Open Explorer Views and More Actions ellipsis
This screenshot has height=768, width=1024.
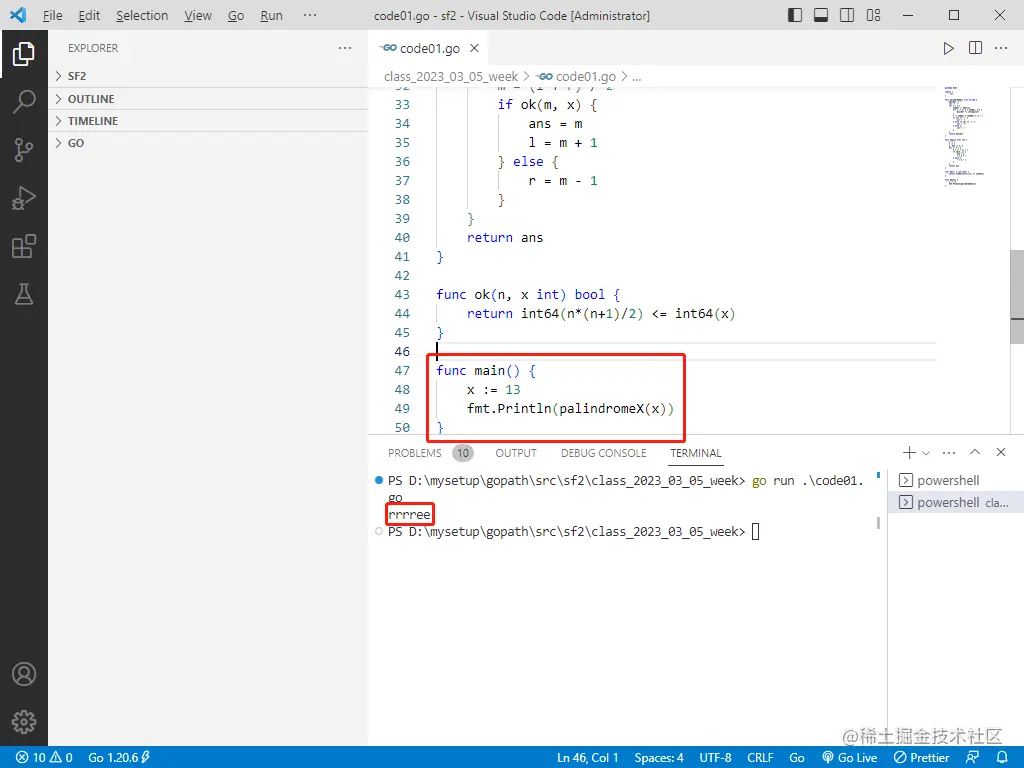coord(345,48)
